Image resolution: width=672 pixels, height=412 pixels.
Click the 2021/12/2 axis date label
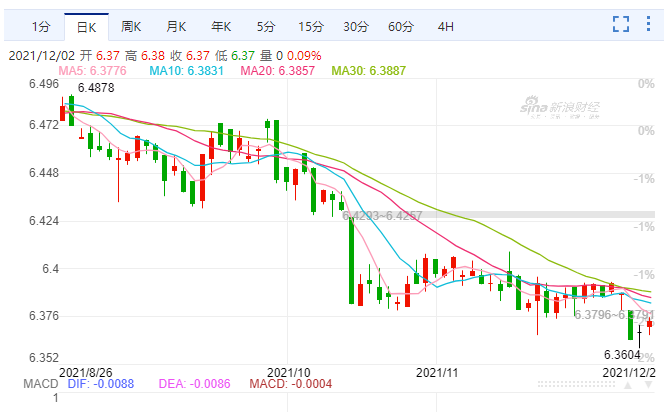click(x=629, y=373)
